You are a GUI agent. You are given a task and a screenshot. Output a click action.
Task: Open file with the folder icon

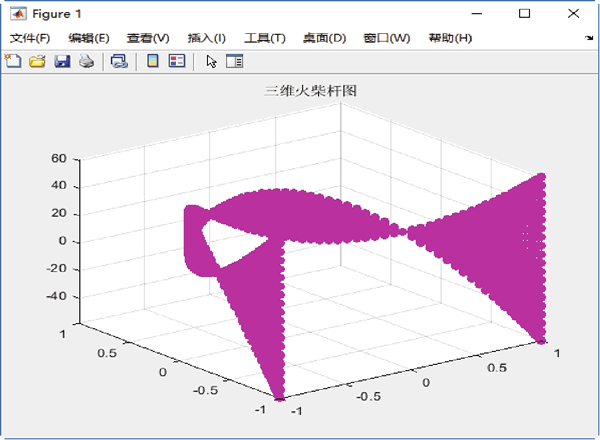click(x=37, y=61)
